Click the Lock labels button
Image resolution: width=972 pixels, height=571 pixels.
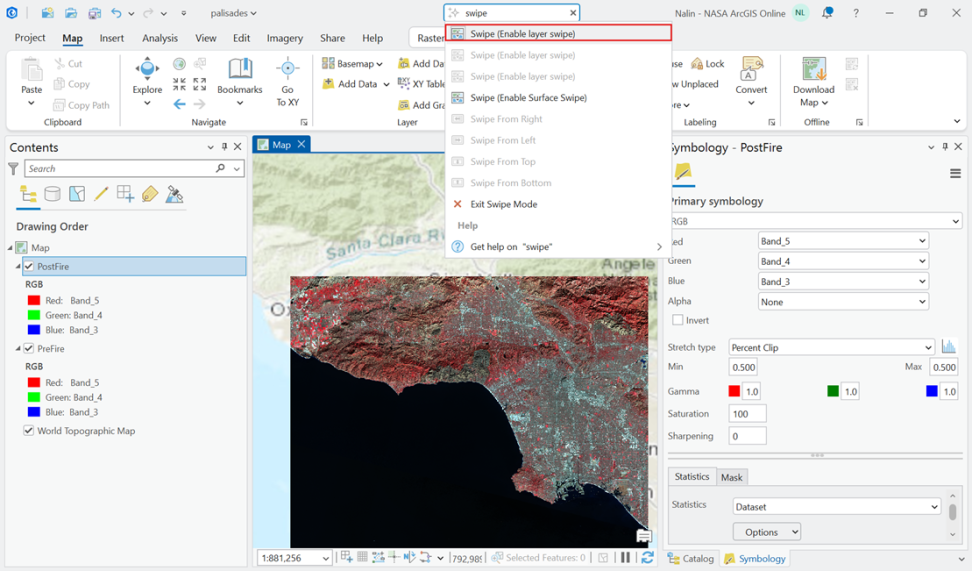click(x=707, y=63)
